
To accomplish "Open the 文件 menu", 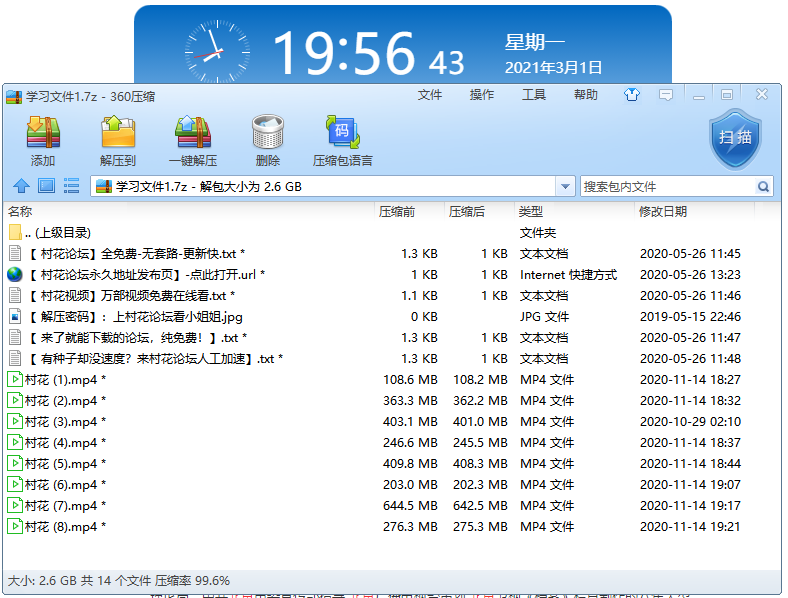I will point(430,95).
